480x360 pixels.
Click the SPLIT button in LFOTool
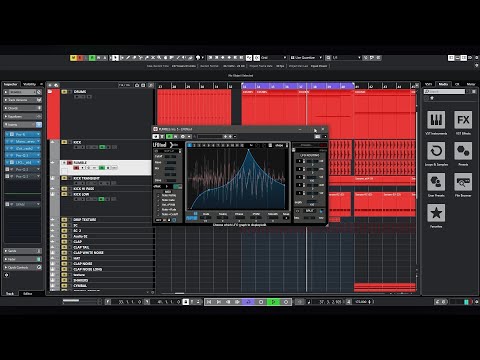309,211
